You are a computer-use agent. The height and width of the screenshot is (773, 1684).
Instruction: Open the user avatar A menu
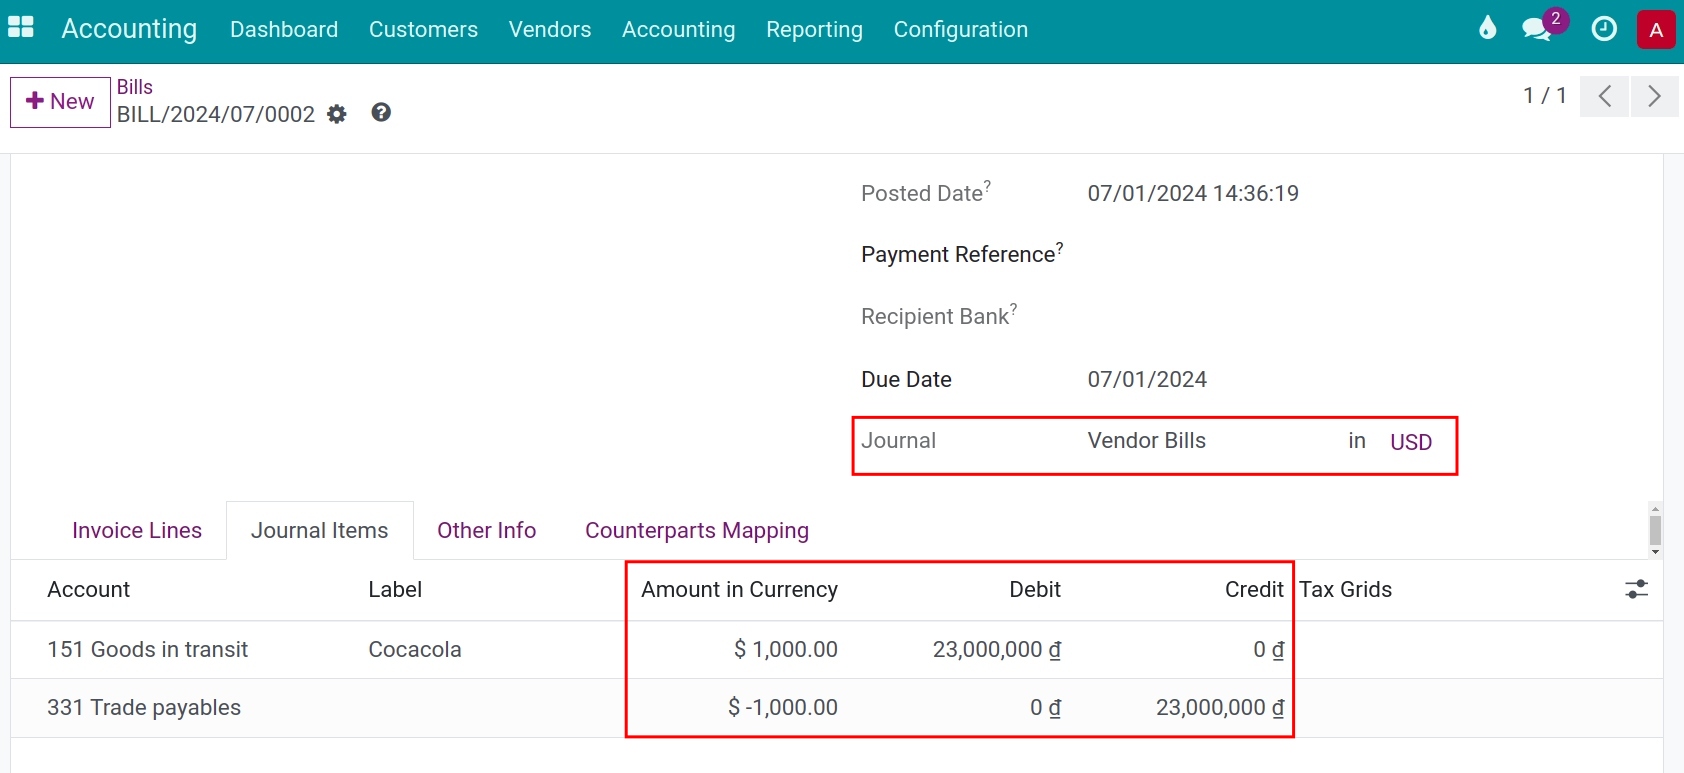(1656, 30)
